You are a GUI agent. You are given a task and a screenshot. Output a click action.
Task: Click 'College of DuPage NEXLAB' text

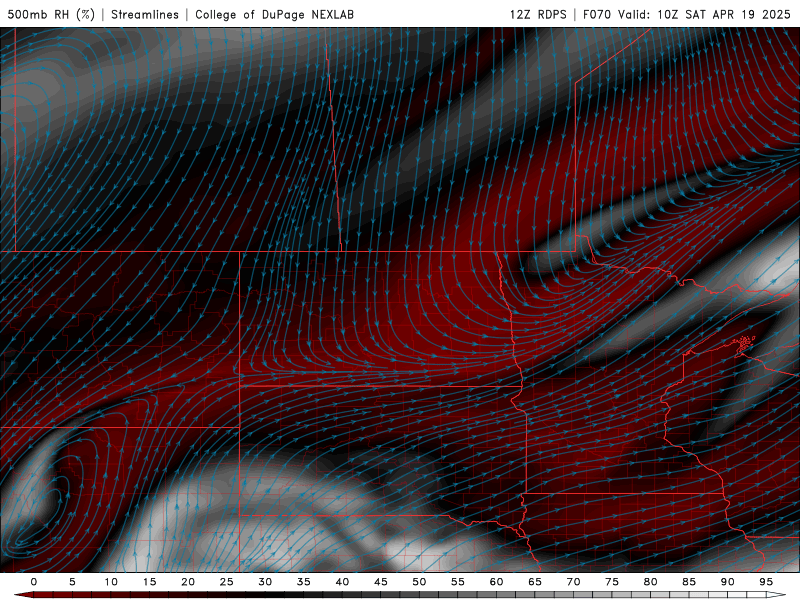(274, 14)
